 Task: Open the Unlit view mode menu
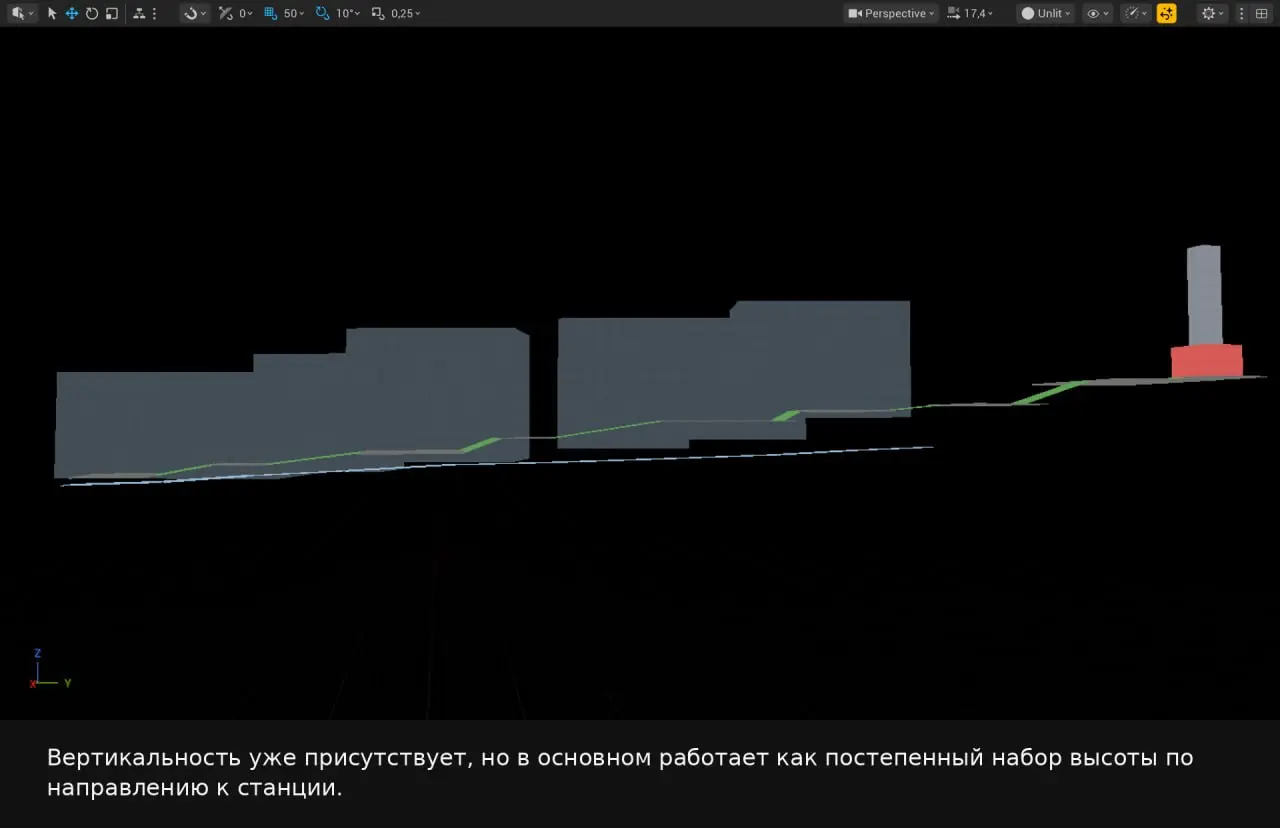point(1046,13)
